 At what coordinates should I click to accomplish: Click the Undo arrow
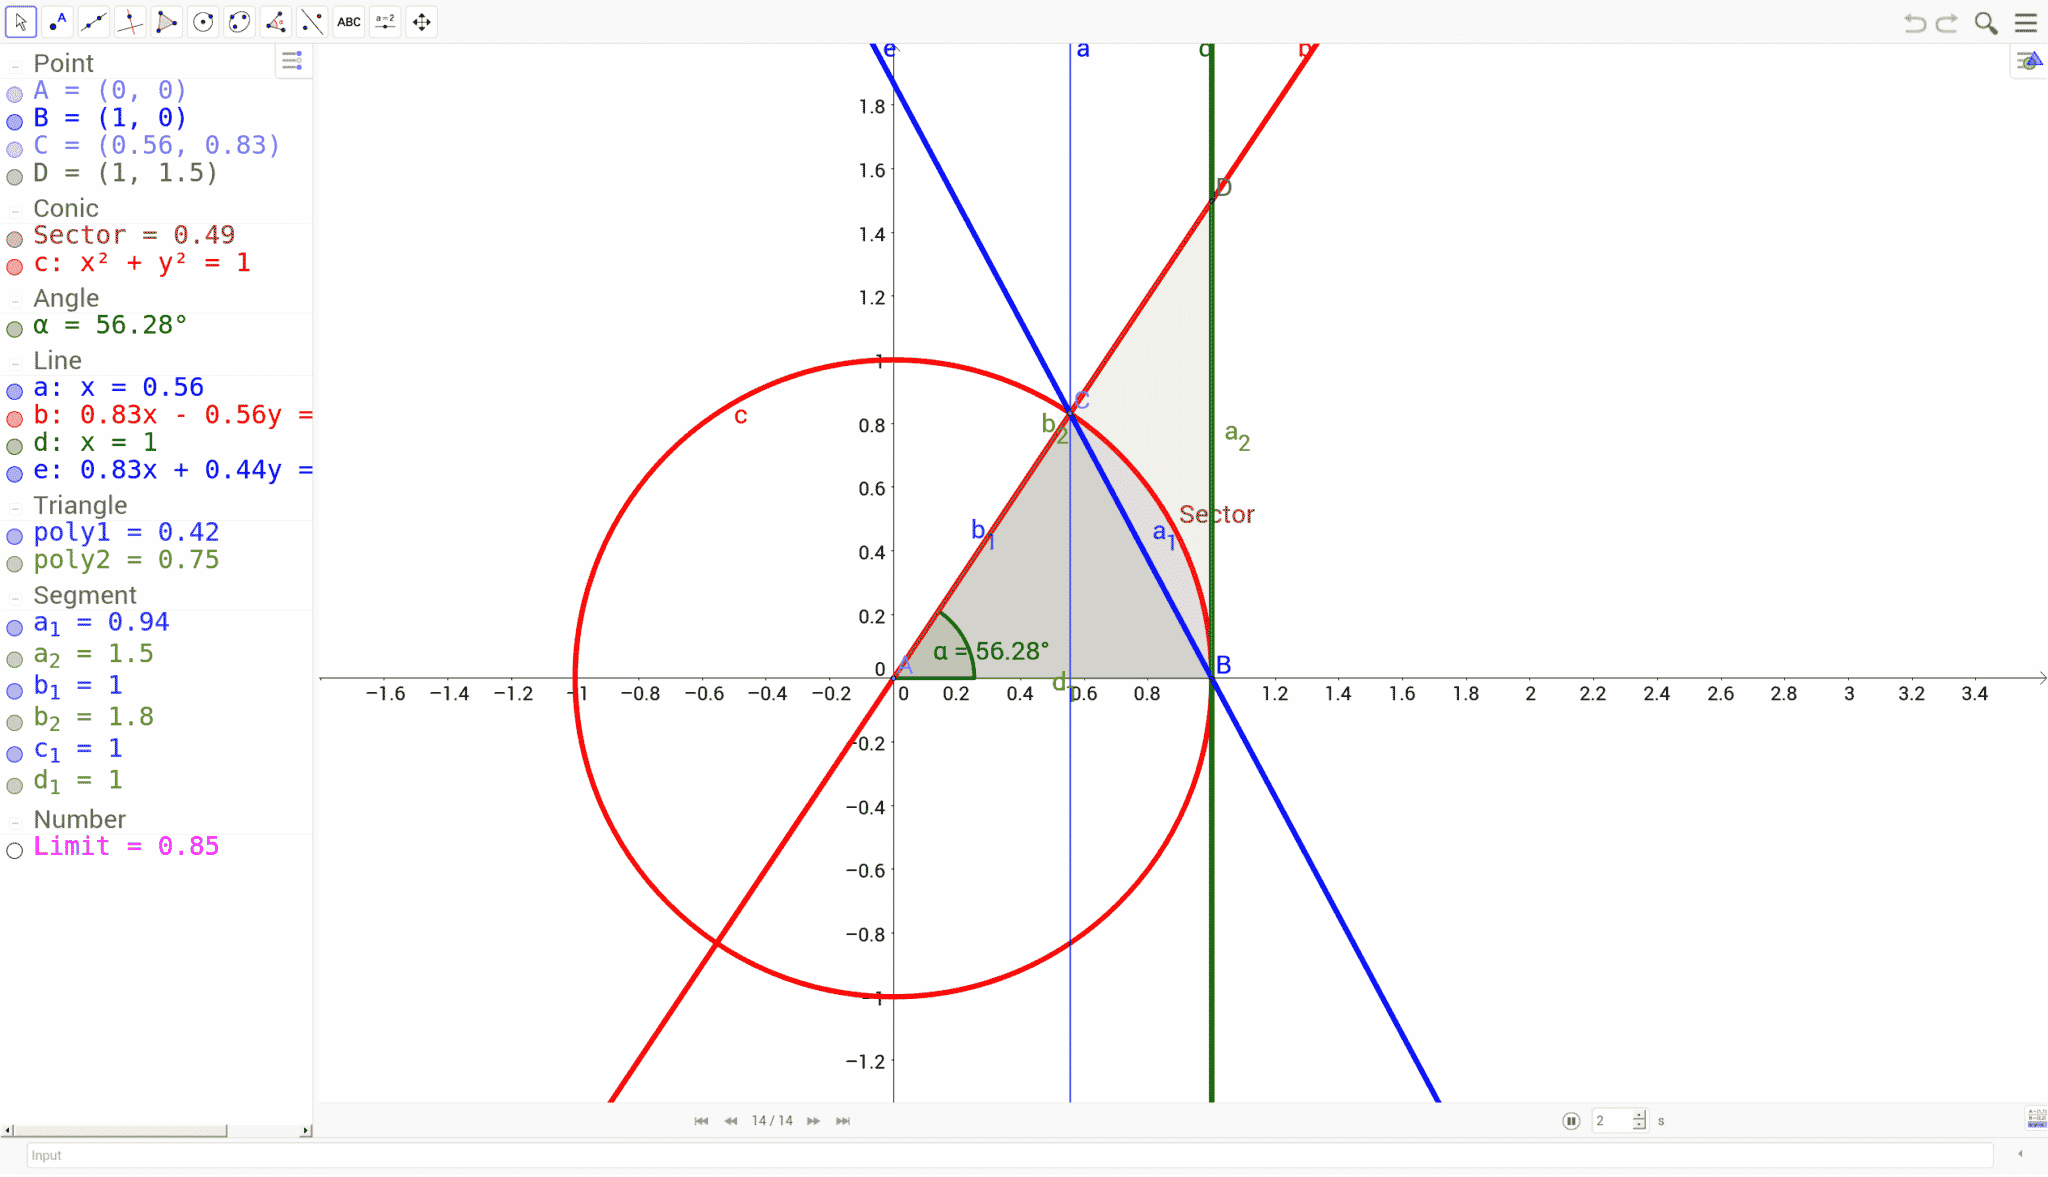(x=1914, y=22)
